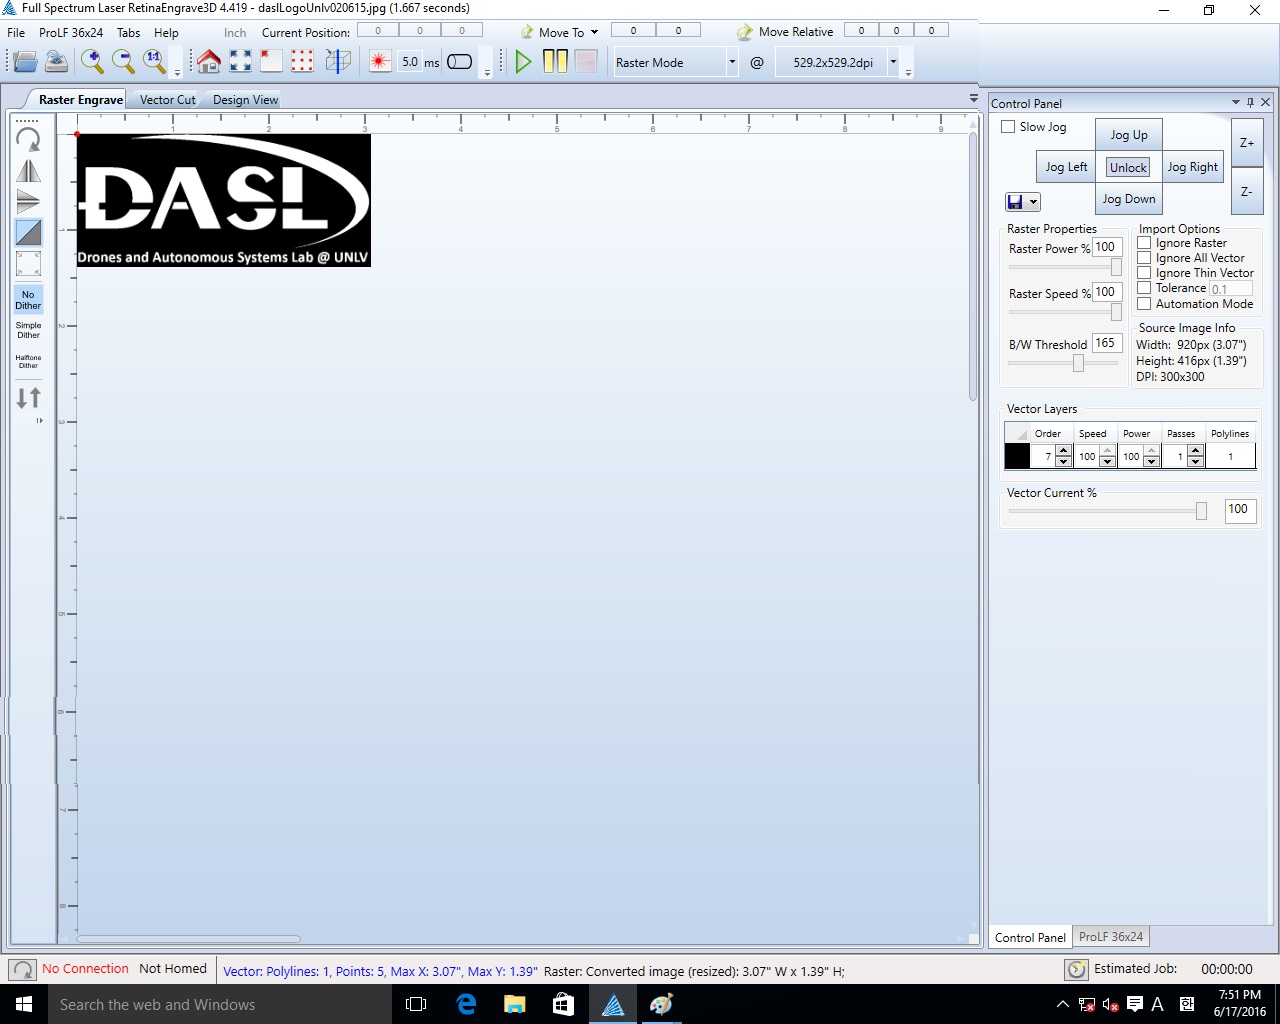Click the four-arrows fit perimeter icon
This screenshot has width=1280, height=1024.
click(x=240, y=62)
